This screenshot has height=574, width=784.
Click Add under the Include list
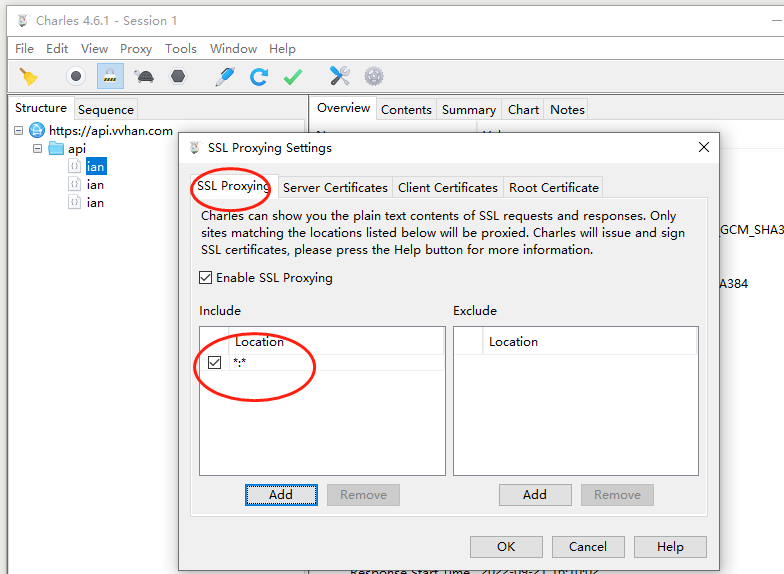click(281, 494)
